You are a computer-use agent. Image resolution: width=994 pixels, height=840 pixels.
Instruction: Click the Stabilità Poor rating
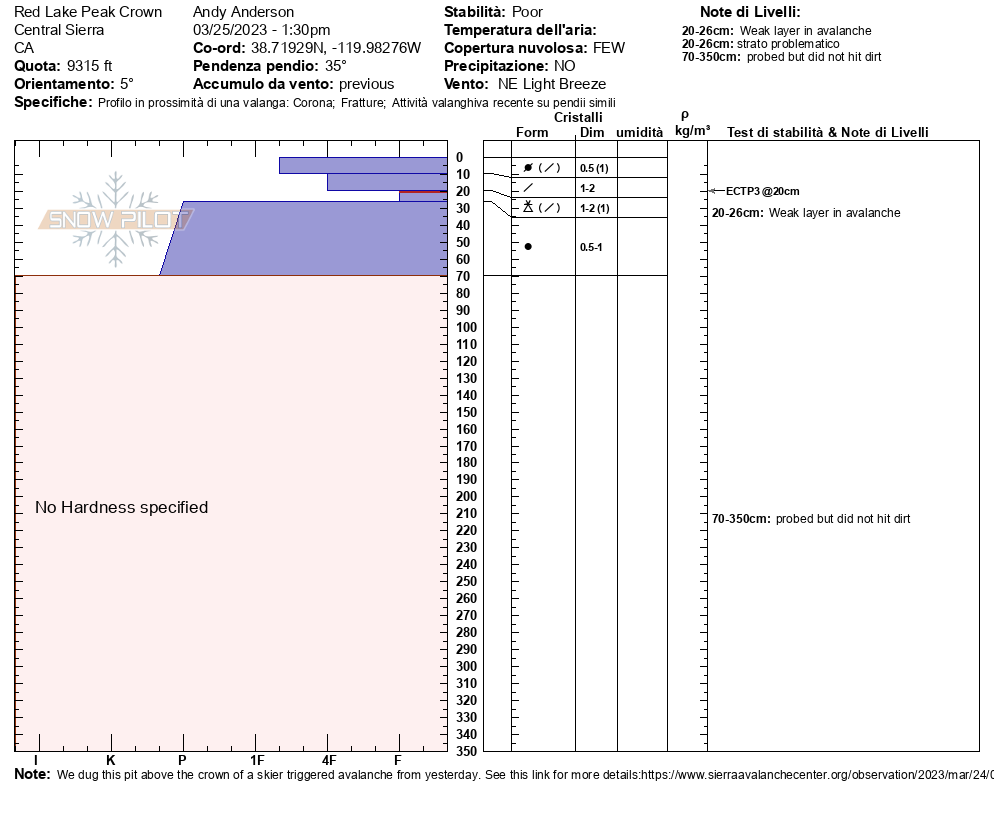(527, 12)
